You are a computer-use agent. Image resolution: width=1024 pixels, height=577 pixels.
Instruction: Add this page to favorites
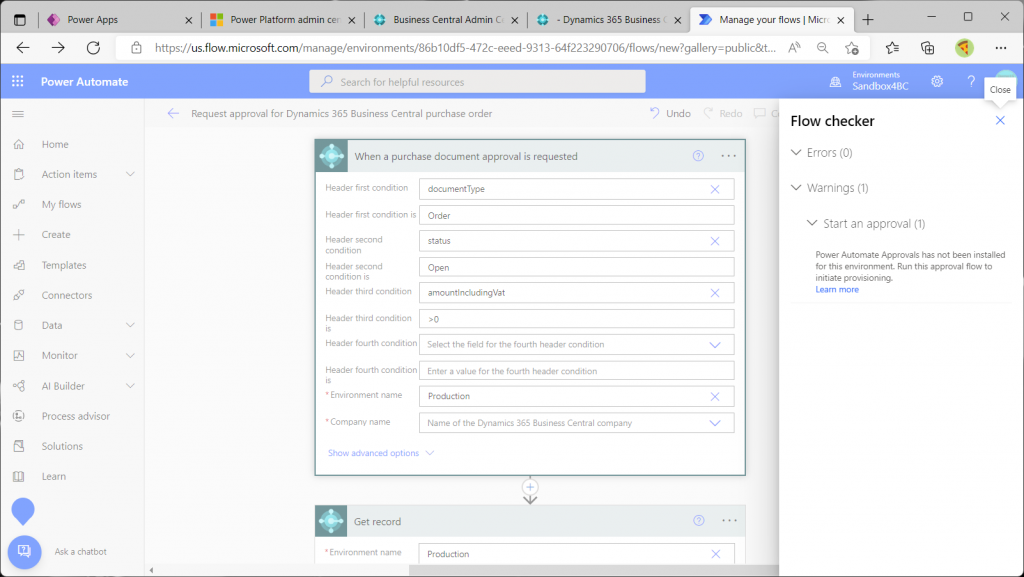(852, 48)
